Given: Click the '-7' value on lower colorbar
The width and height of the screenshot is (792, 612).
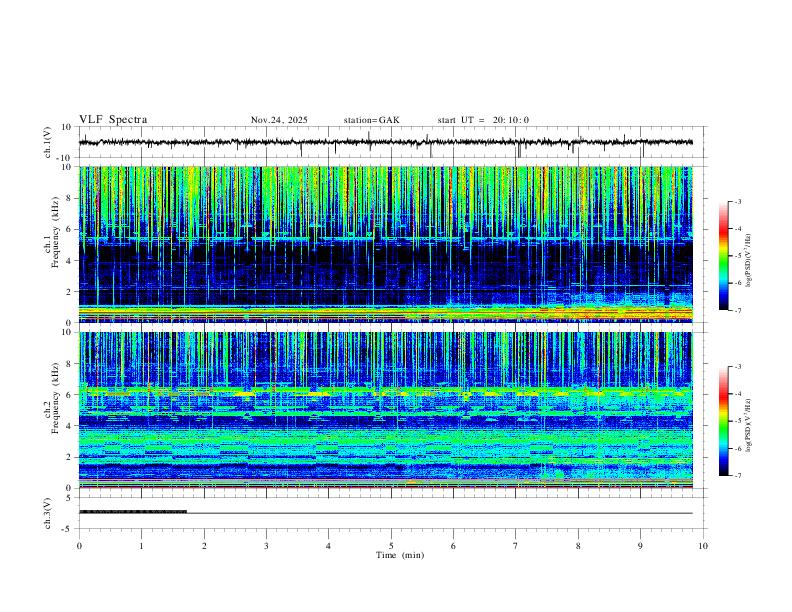Looking at the screenshot, I should pos(737,476).
